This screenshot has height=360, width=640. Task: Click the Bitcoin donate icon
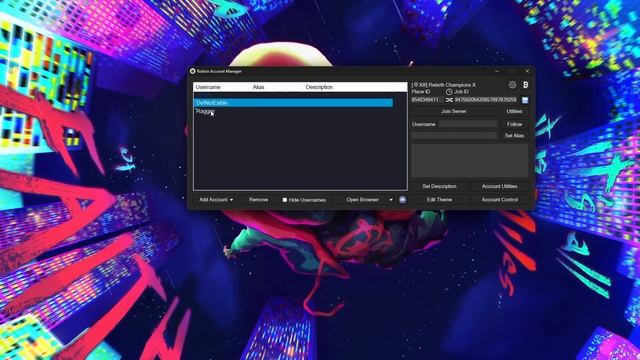[x=526, y=85]
